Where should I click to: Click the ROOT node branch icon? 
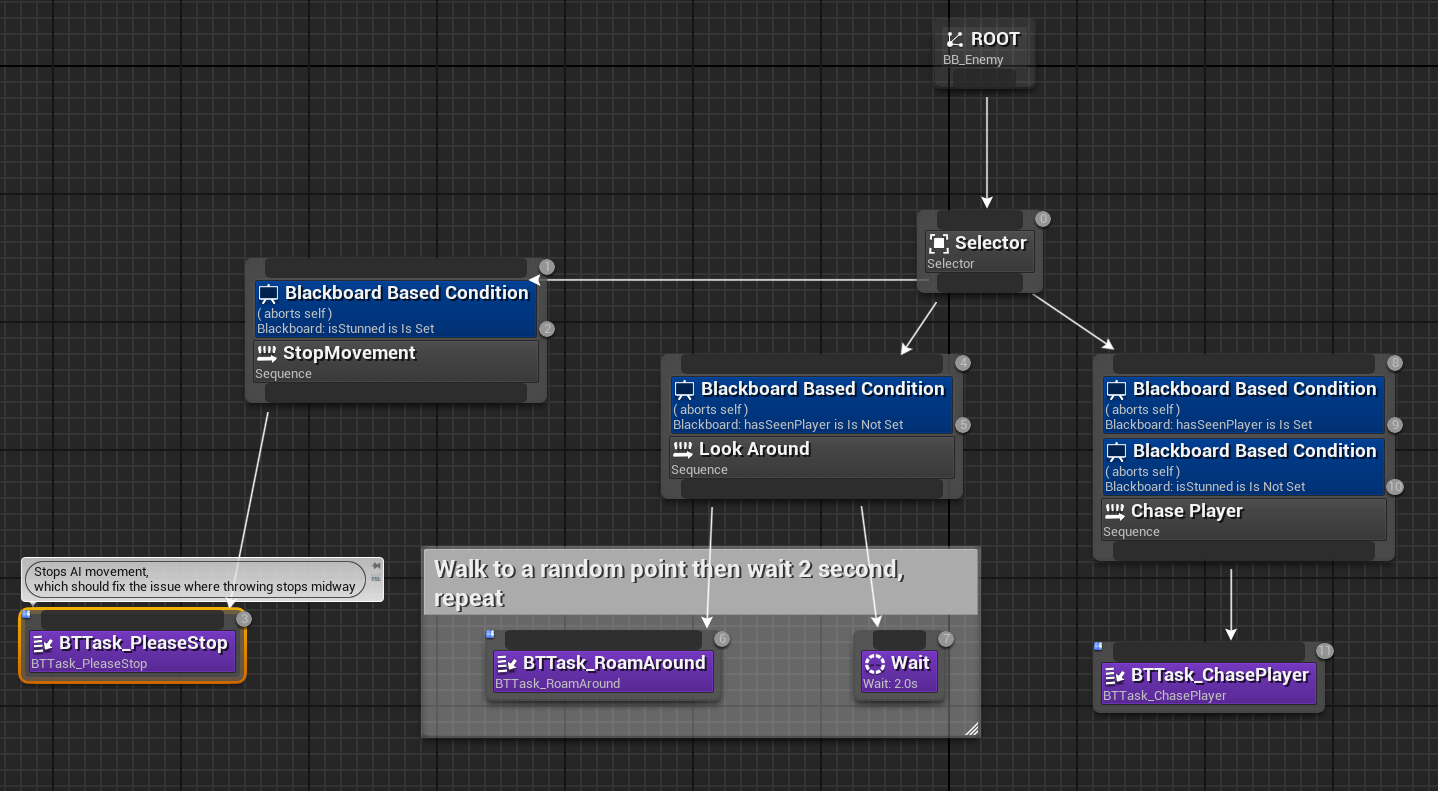click(x=955, y=40)
